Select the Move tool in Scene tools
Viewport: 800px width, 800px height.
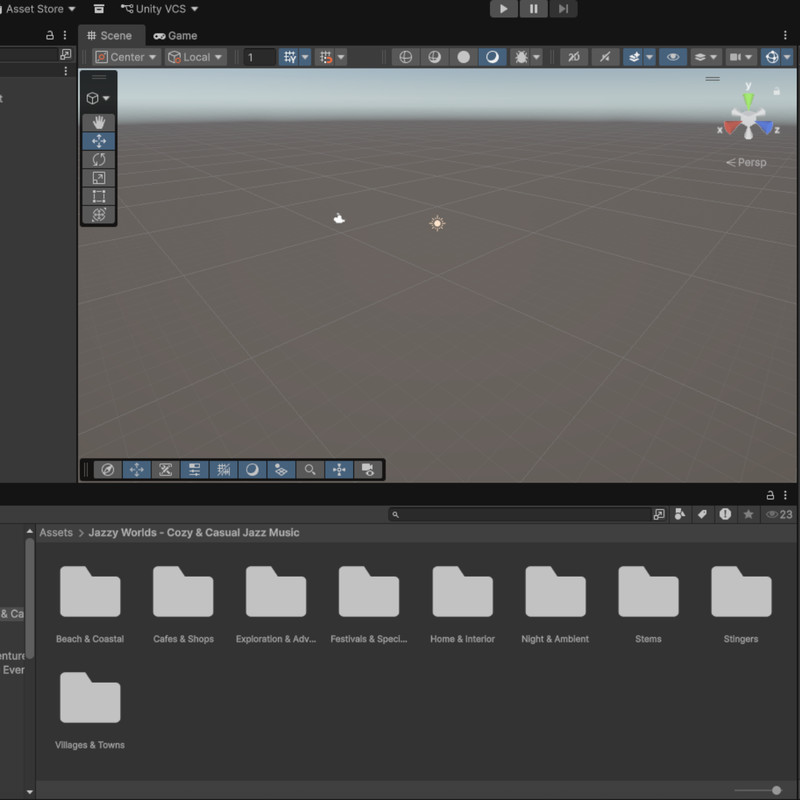(98, 141)
